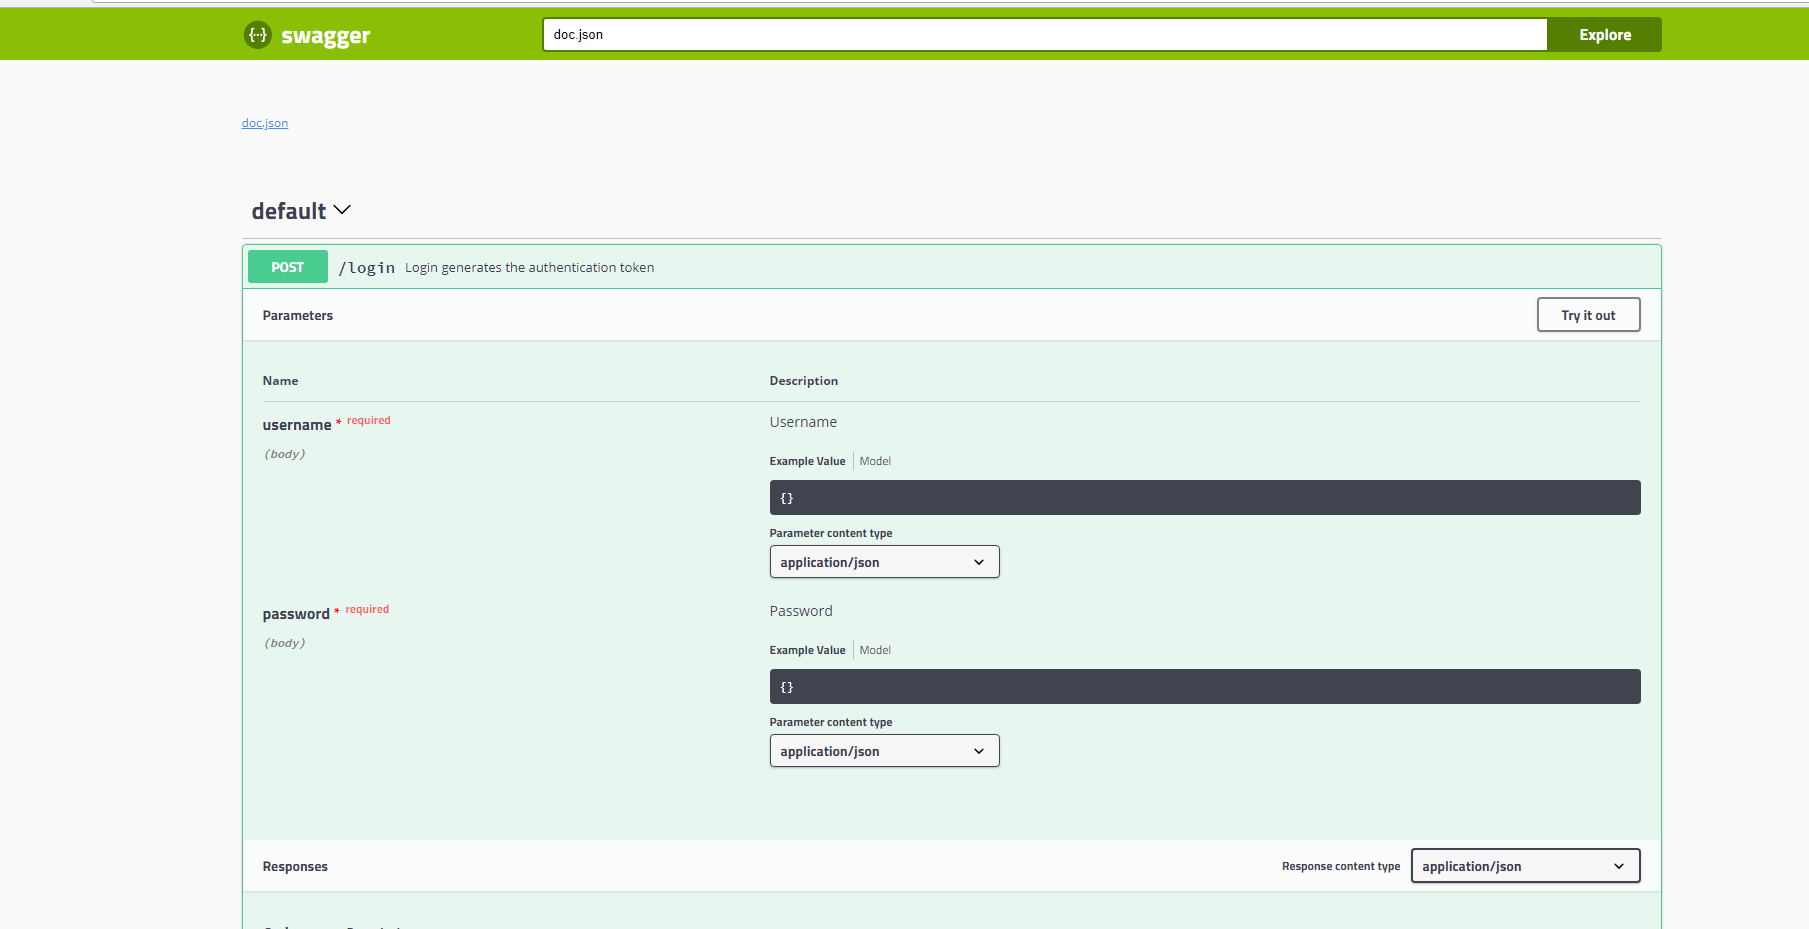Collapse the default section chevron
The image size is (1809, 929).
click(342, 210)
